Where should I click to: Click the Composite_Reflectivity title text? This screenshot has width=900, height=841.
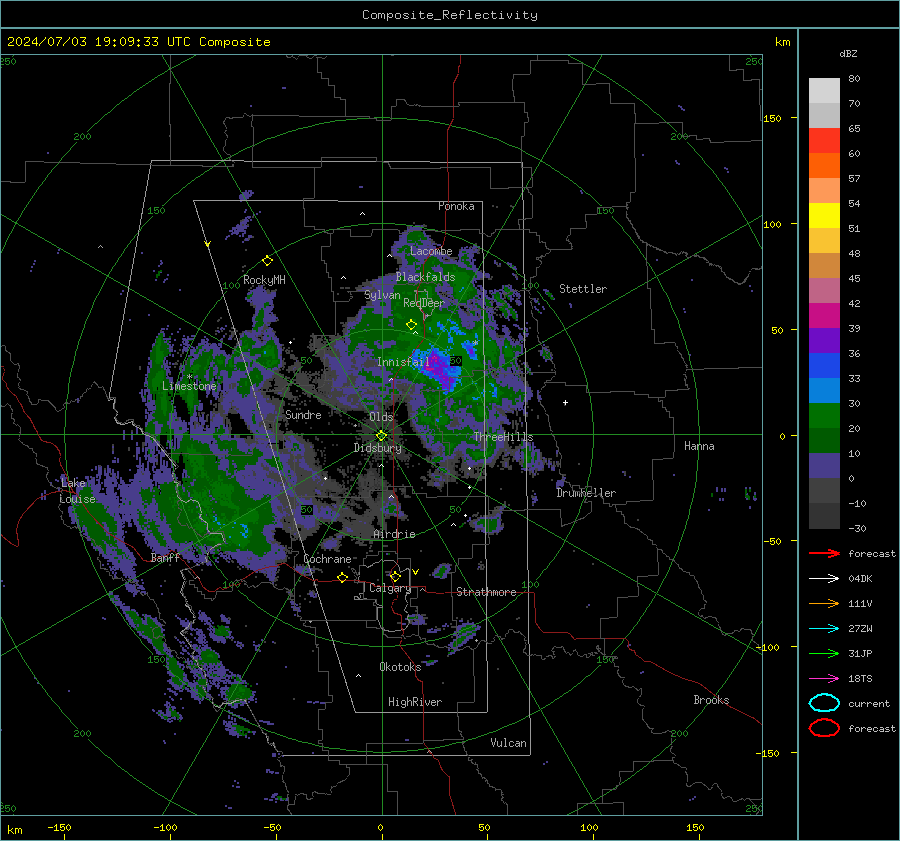coord(449,15)
